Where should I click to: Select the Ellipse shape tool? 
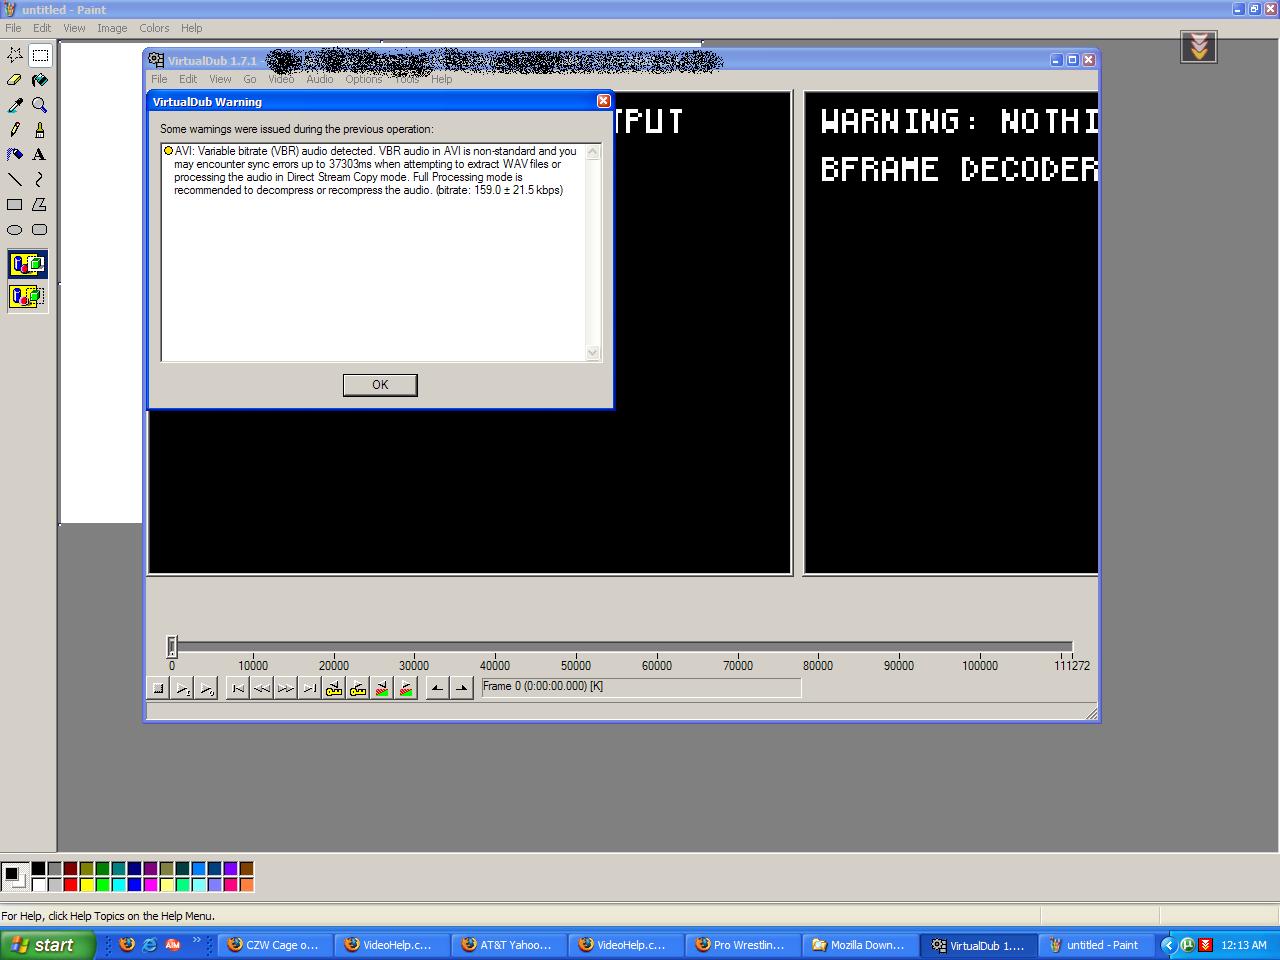tap(15, 230)
